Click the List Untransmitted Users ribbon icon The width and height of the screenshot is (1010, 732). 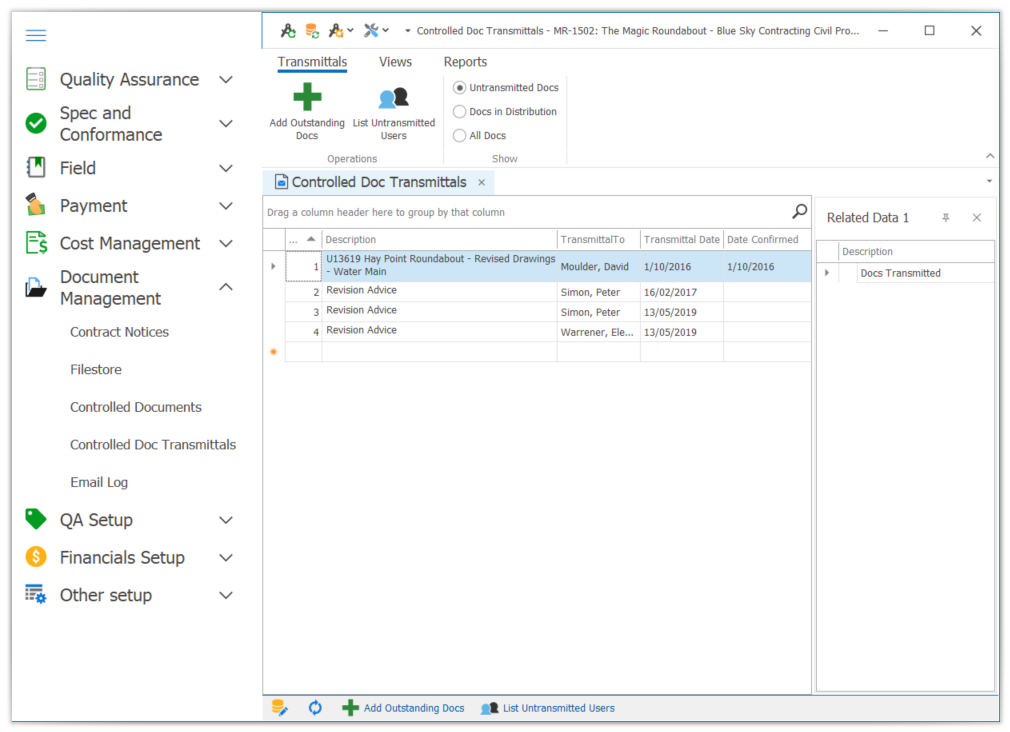tap(394, 98)
